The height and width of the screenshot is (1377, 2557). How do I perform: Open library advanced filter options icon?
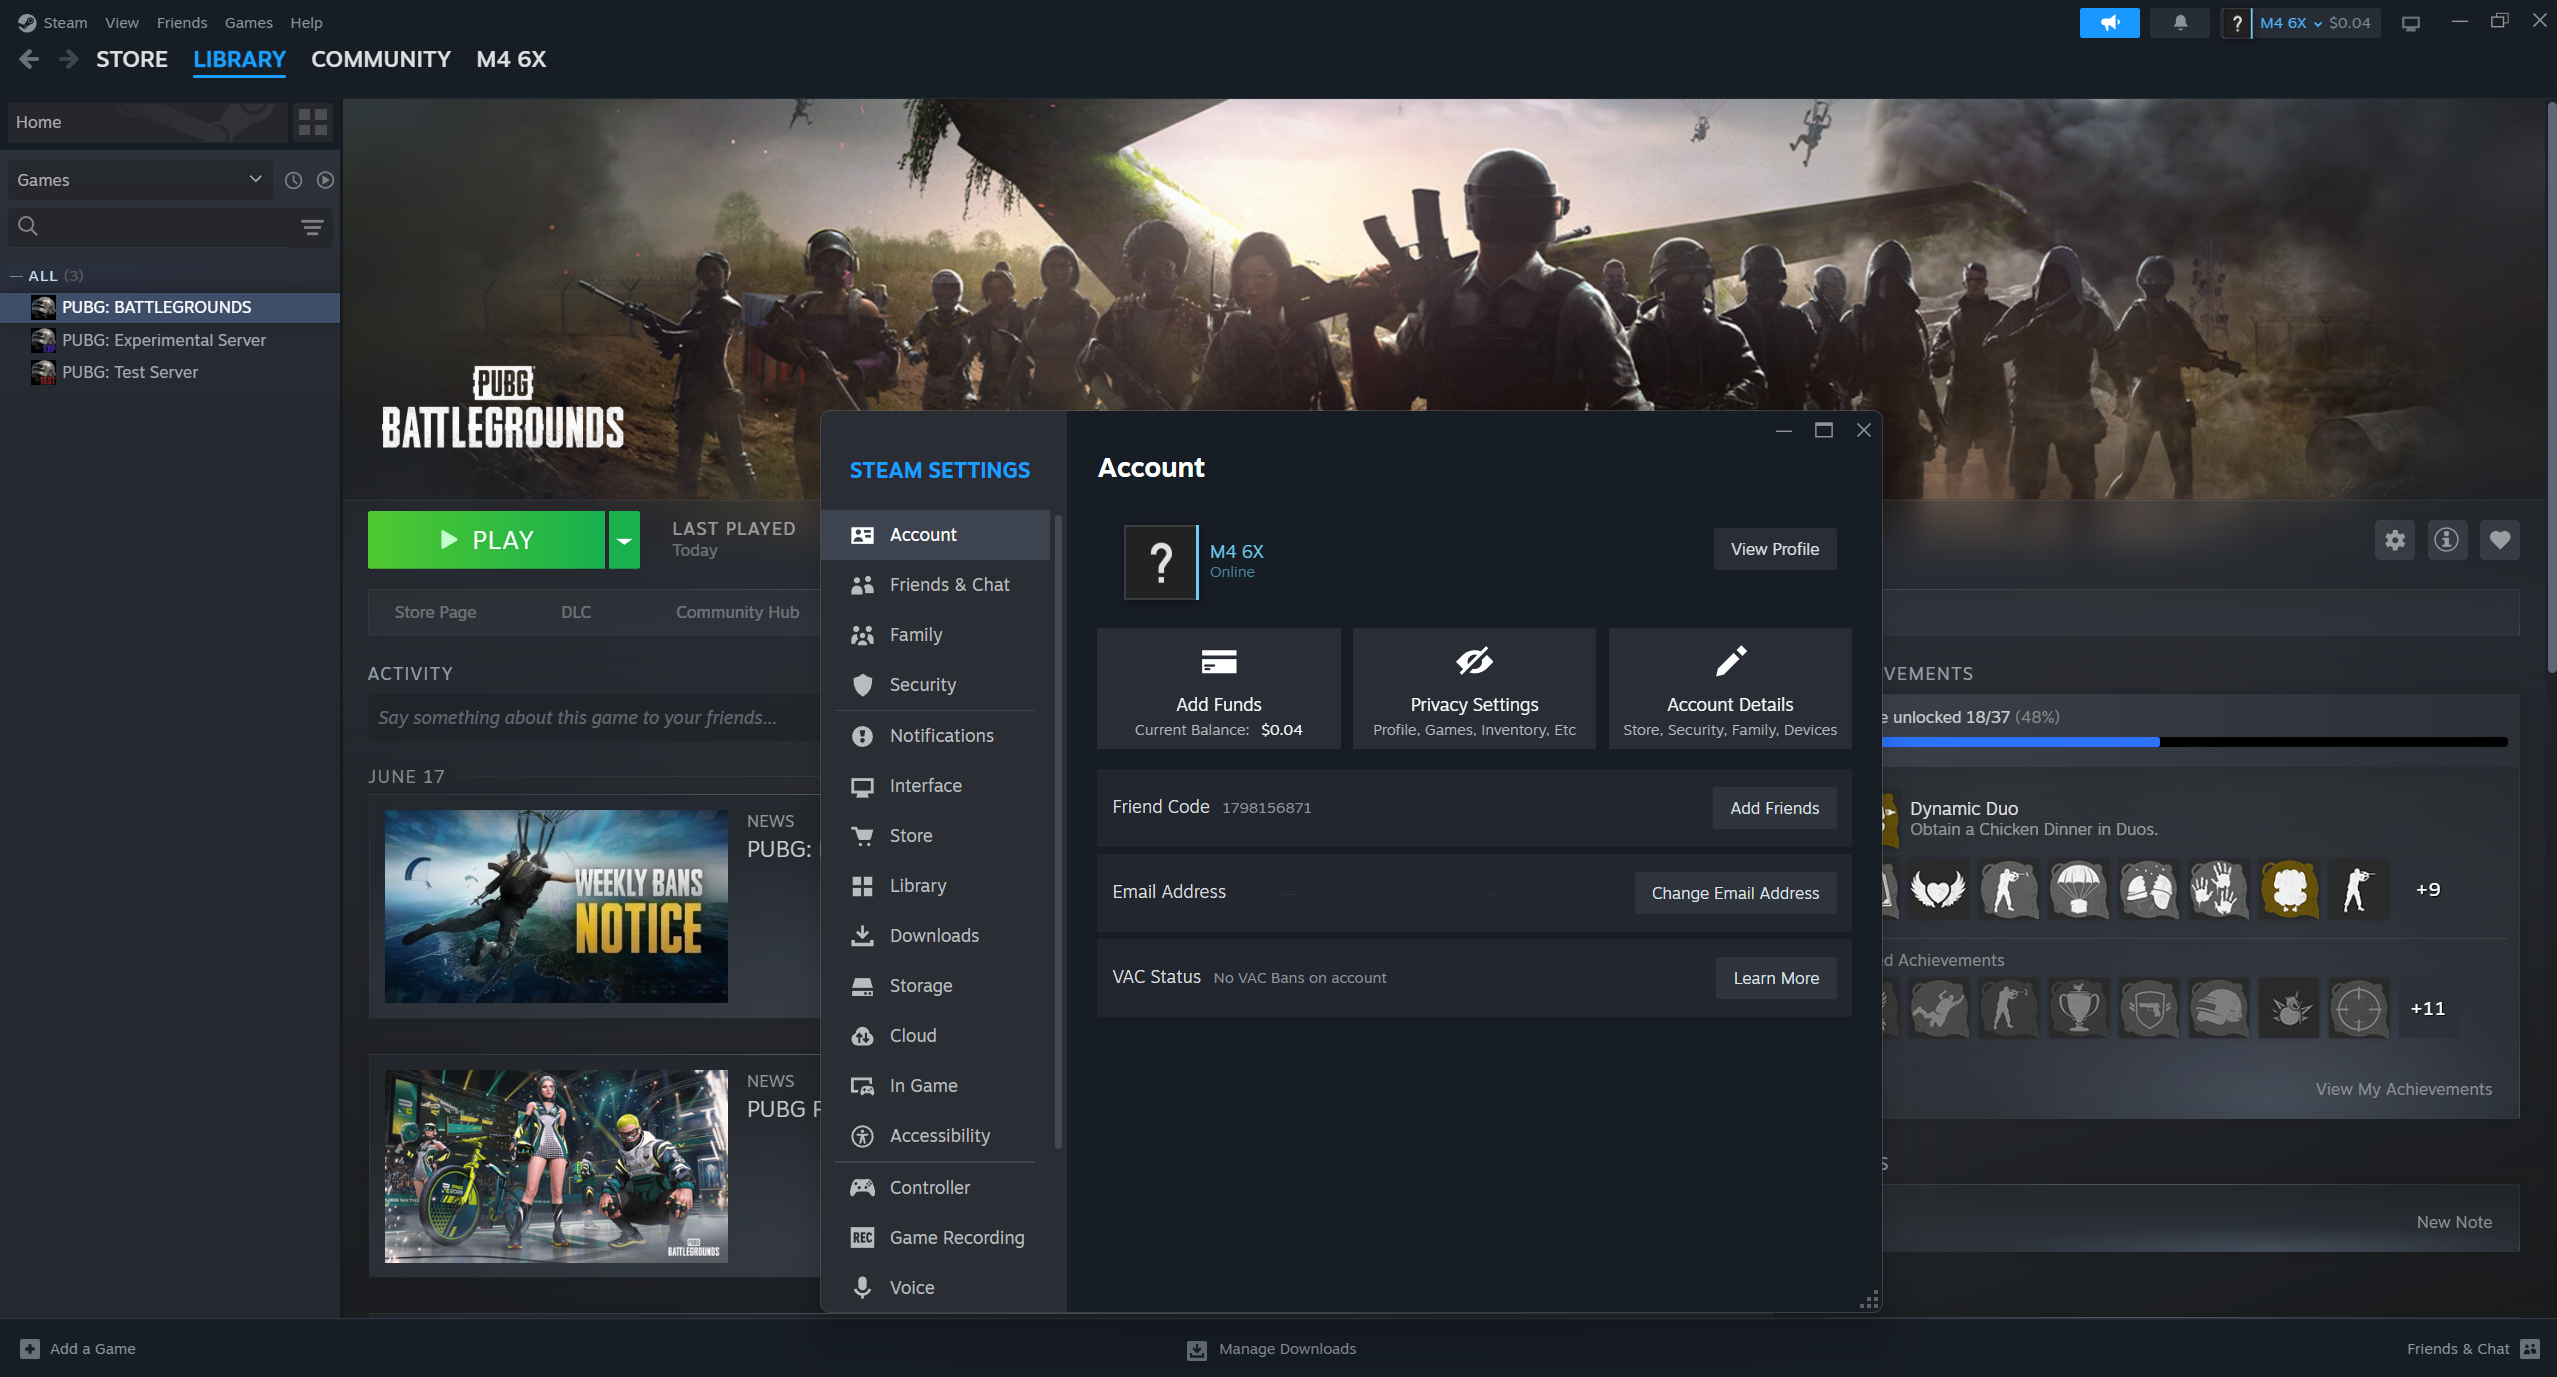pyautogui.click(x=312, y=227)
